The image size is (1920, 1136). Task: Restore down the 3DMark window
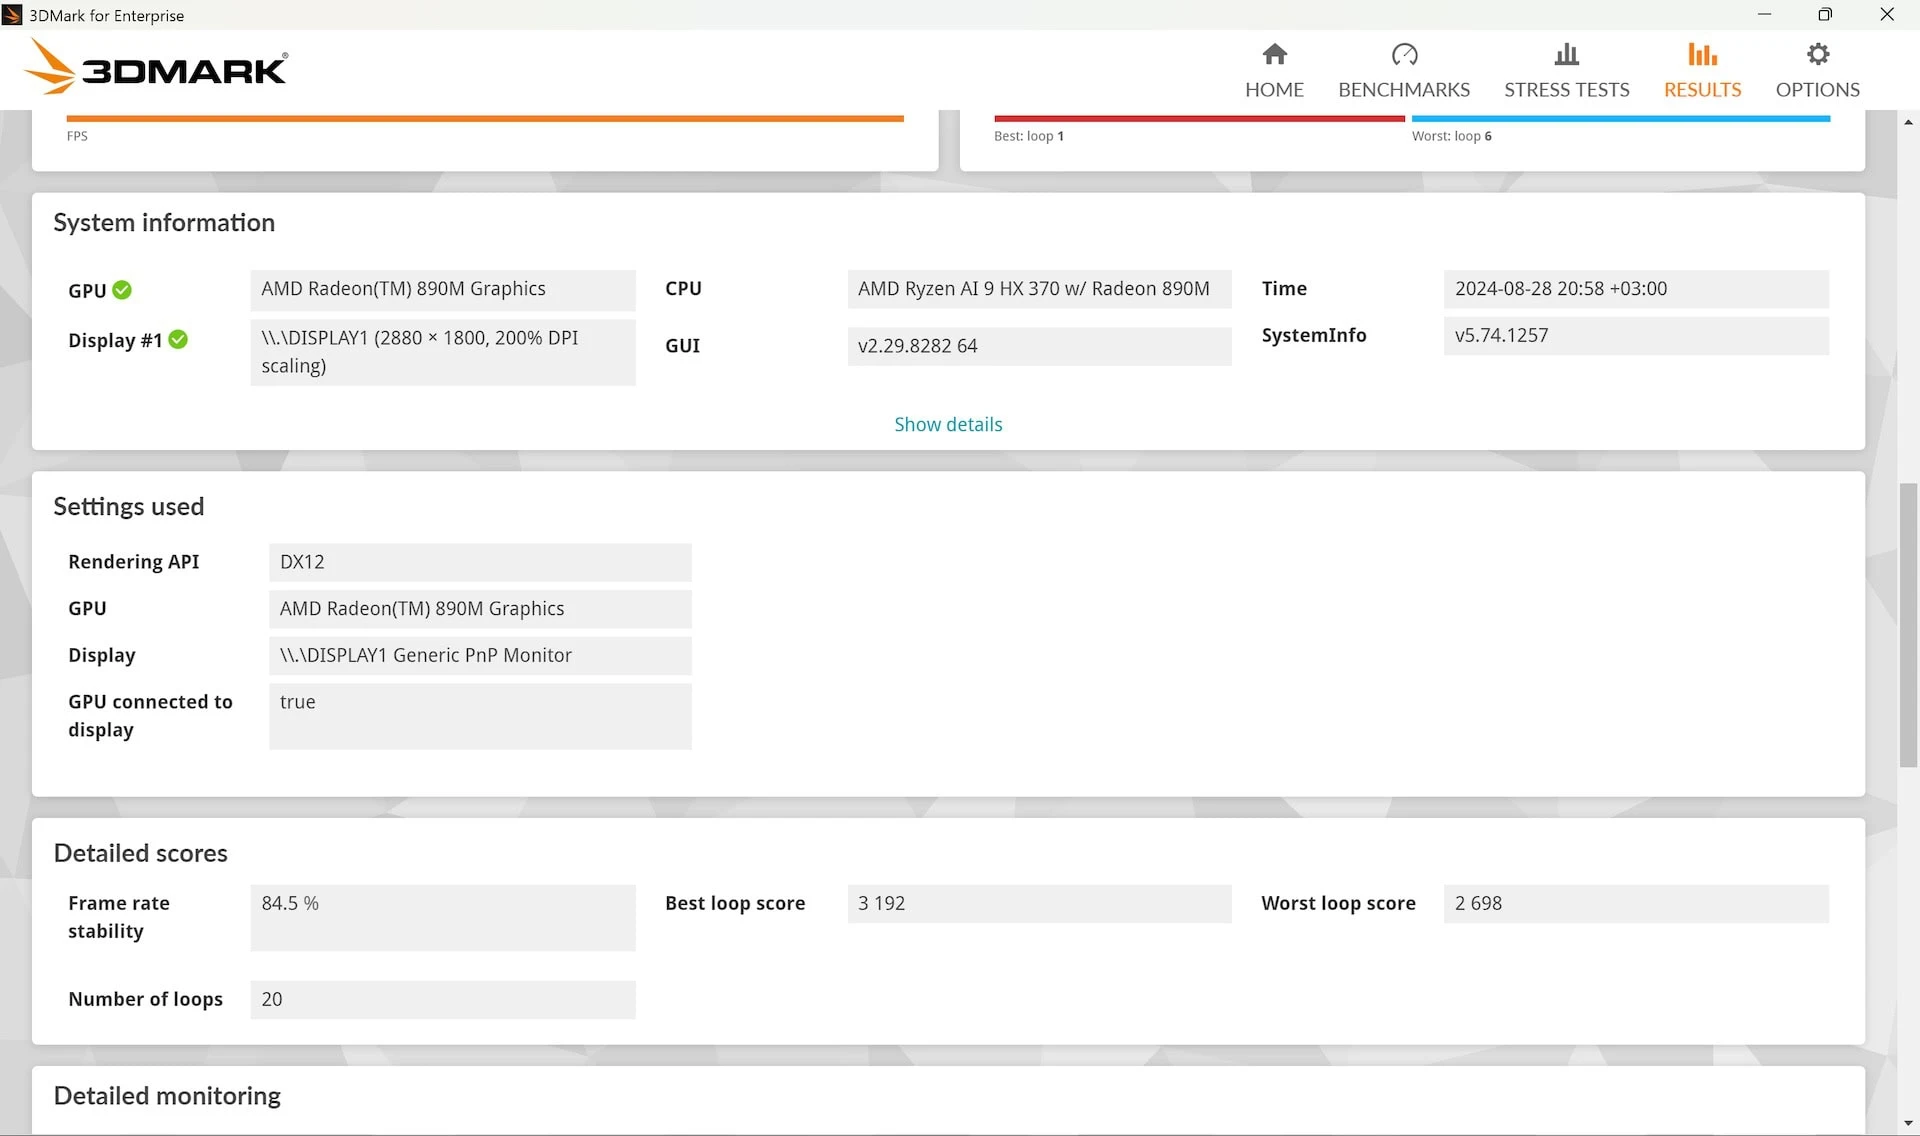[x=1825, y=15]
